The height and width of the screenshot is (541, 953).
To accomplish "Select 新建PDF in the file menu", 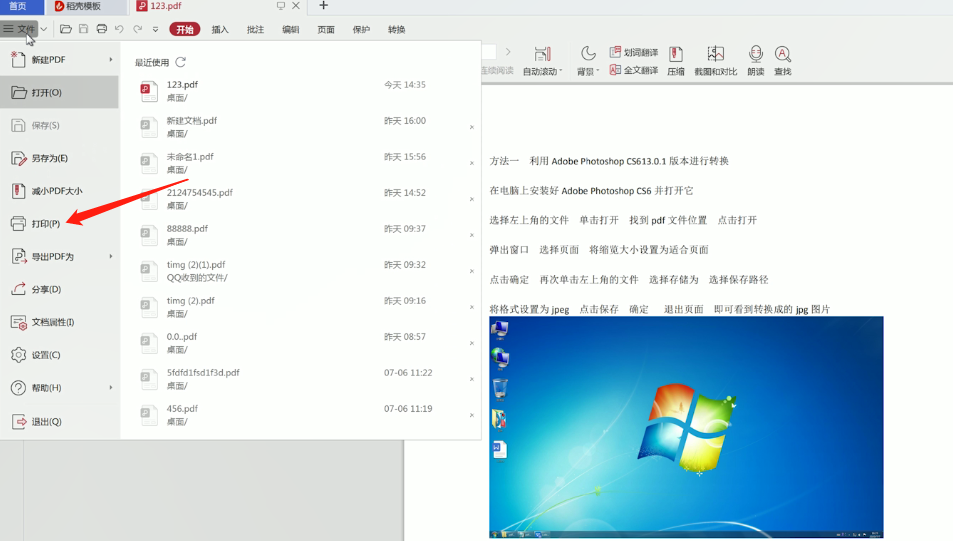I will click(60, 60).
